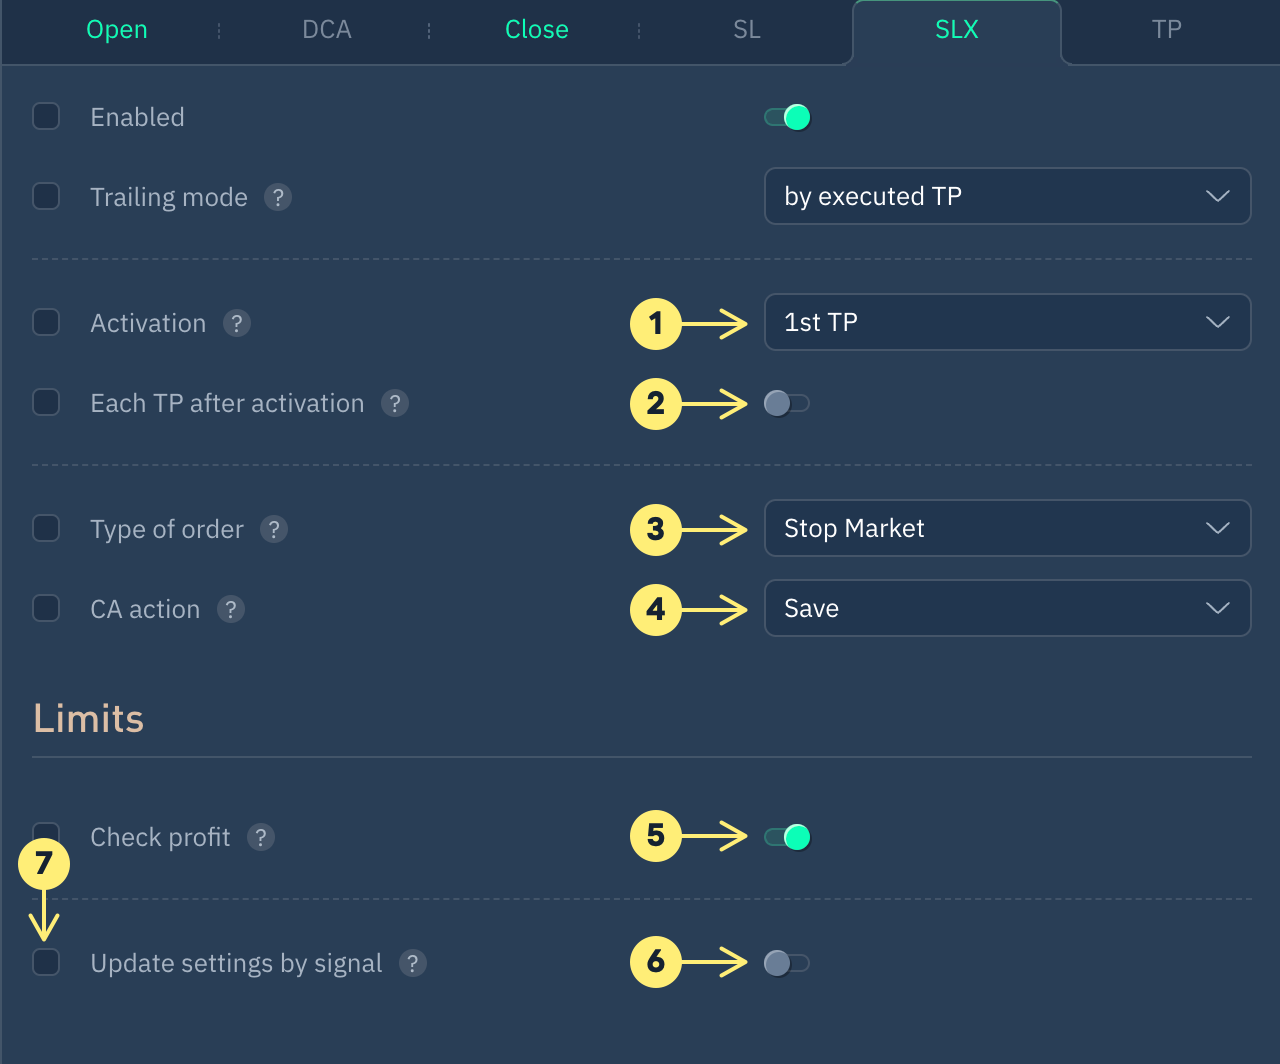Screen dimensions: 1280x1064
Task: Expand the Activation dropdown showing 1st TP
Action: [x=1007, y=322]
